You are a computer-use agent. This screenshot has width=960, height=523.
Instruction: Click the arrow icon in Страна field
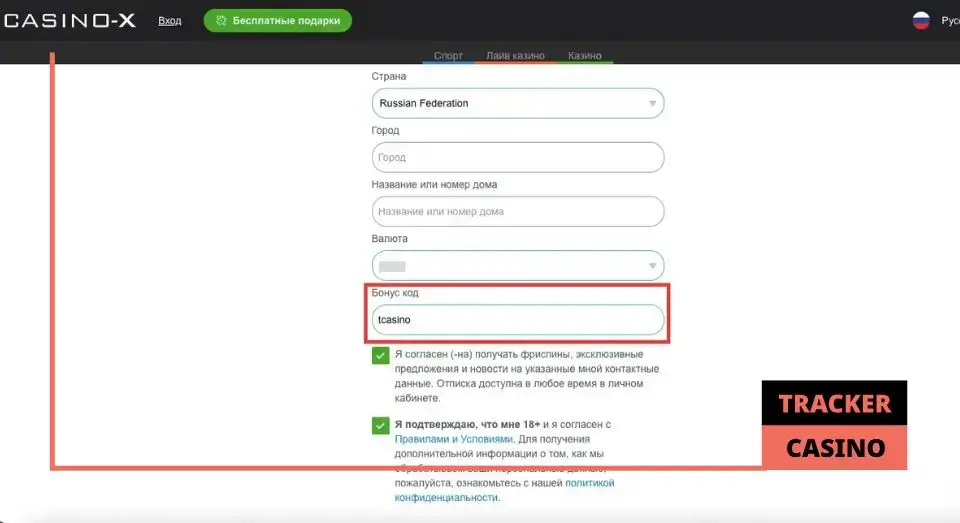pos(652,103)
